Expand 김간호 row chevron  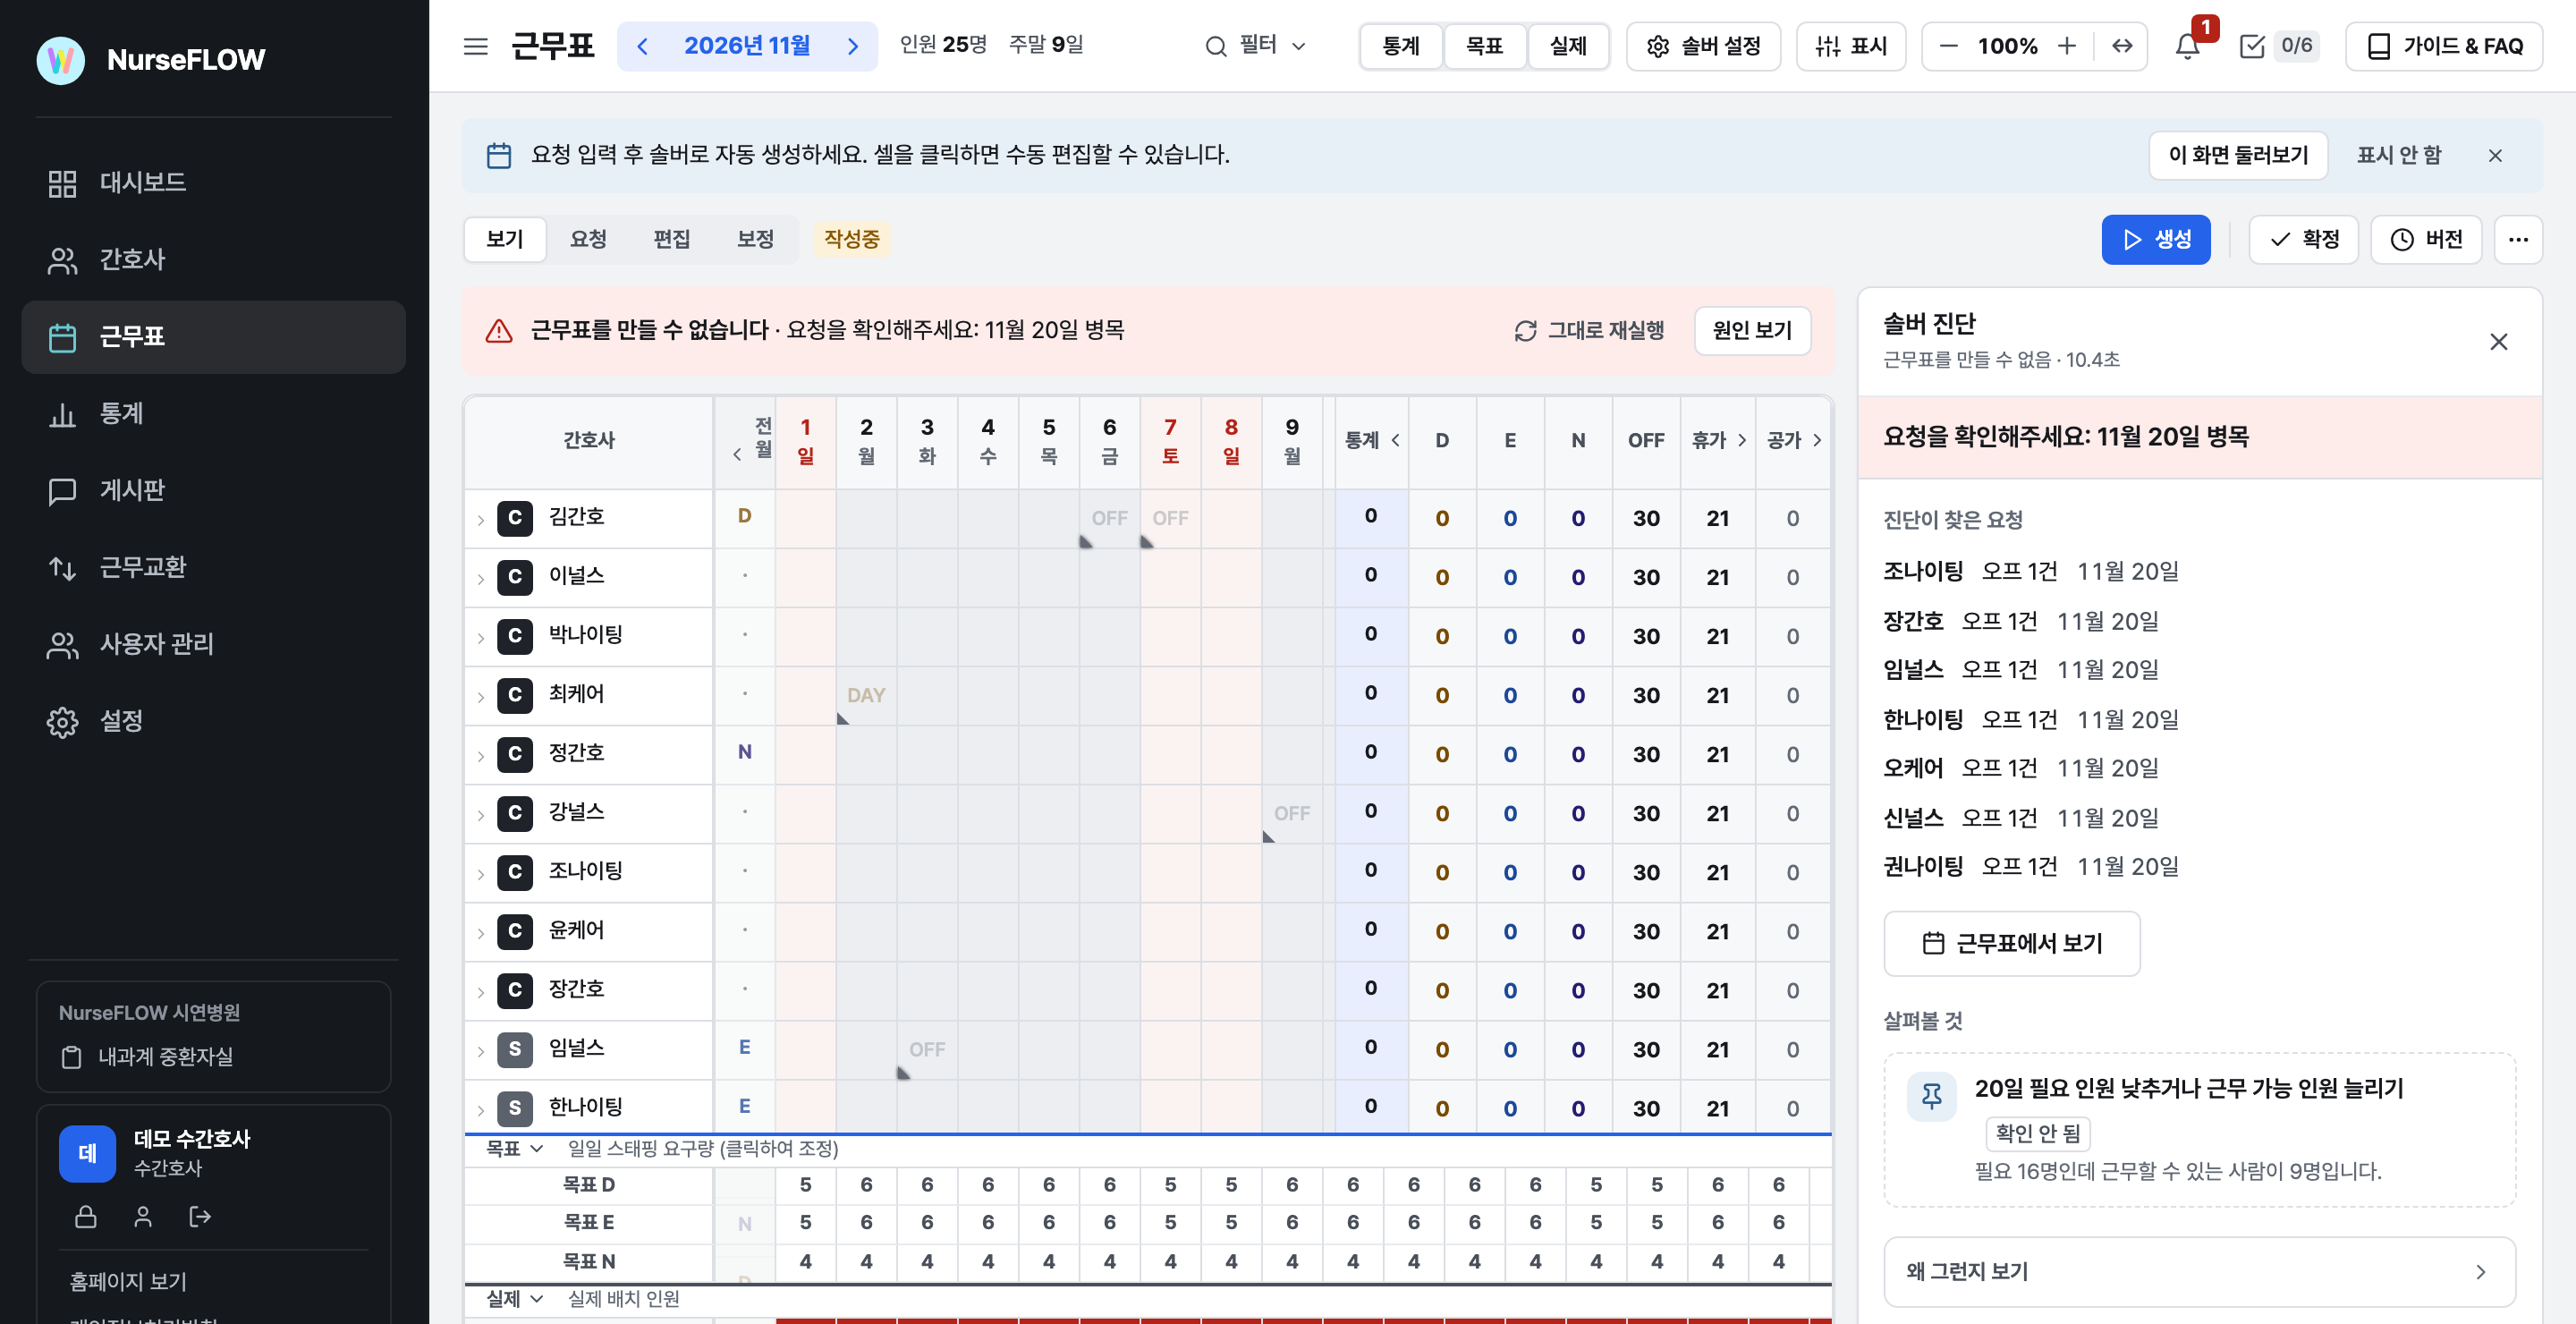click(x=481, y=519)
